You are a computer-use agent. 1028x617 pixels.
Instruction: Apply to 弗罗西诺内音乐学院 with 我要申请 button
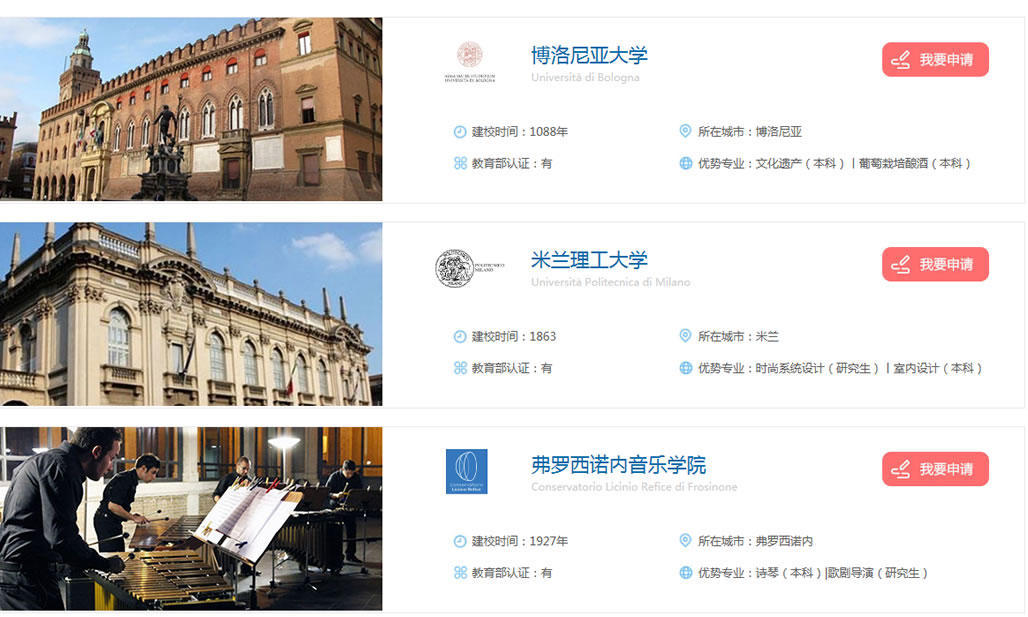[935, 469]
